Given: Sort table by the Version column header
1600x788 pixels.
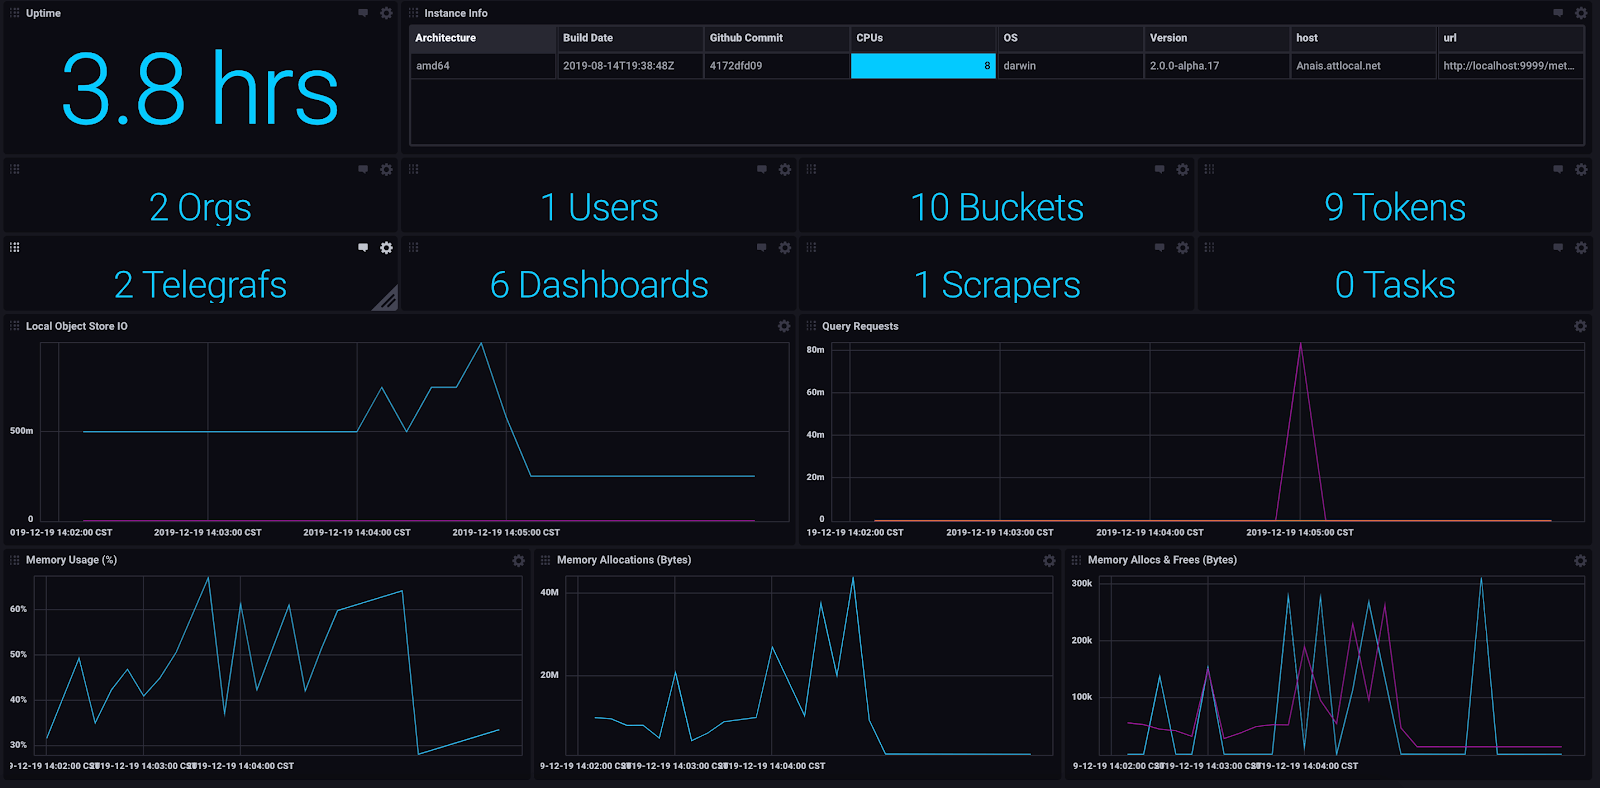Looking at the screenshot, I should click(1217, 38).
